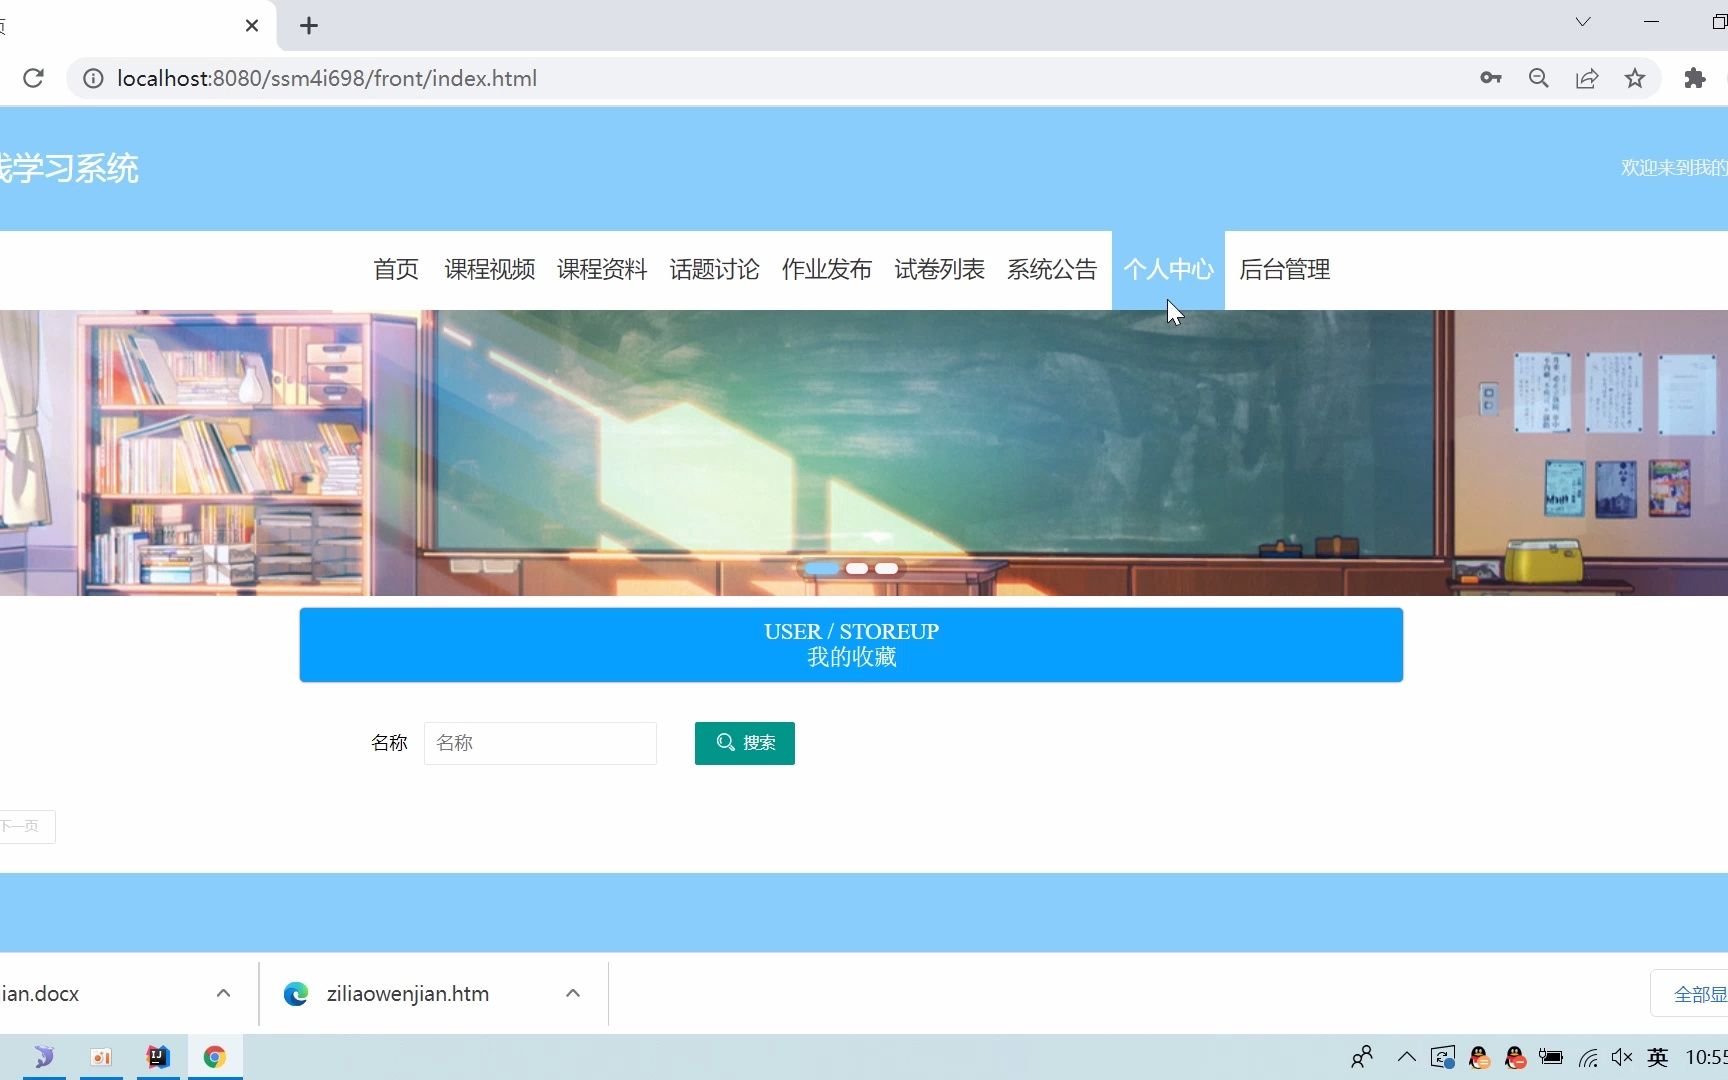Image resolution: width=1728 pixels, height=1080 pixels.
Task: Click 全部显示 downloads button
Action: pos(1691,994)
